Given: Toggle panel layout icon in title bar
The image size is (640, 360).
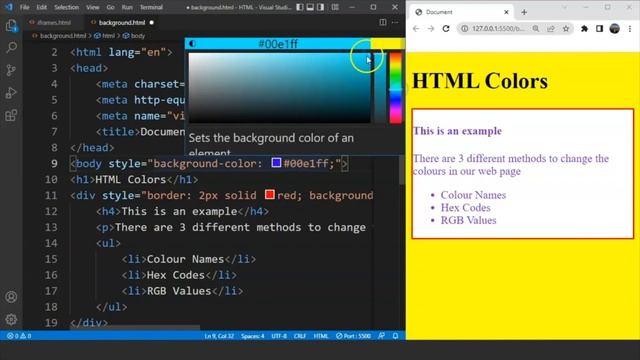Looking at the screenshot, I should click(x=310, y=7).
